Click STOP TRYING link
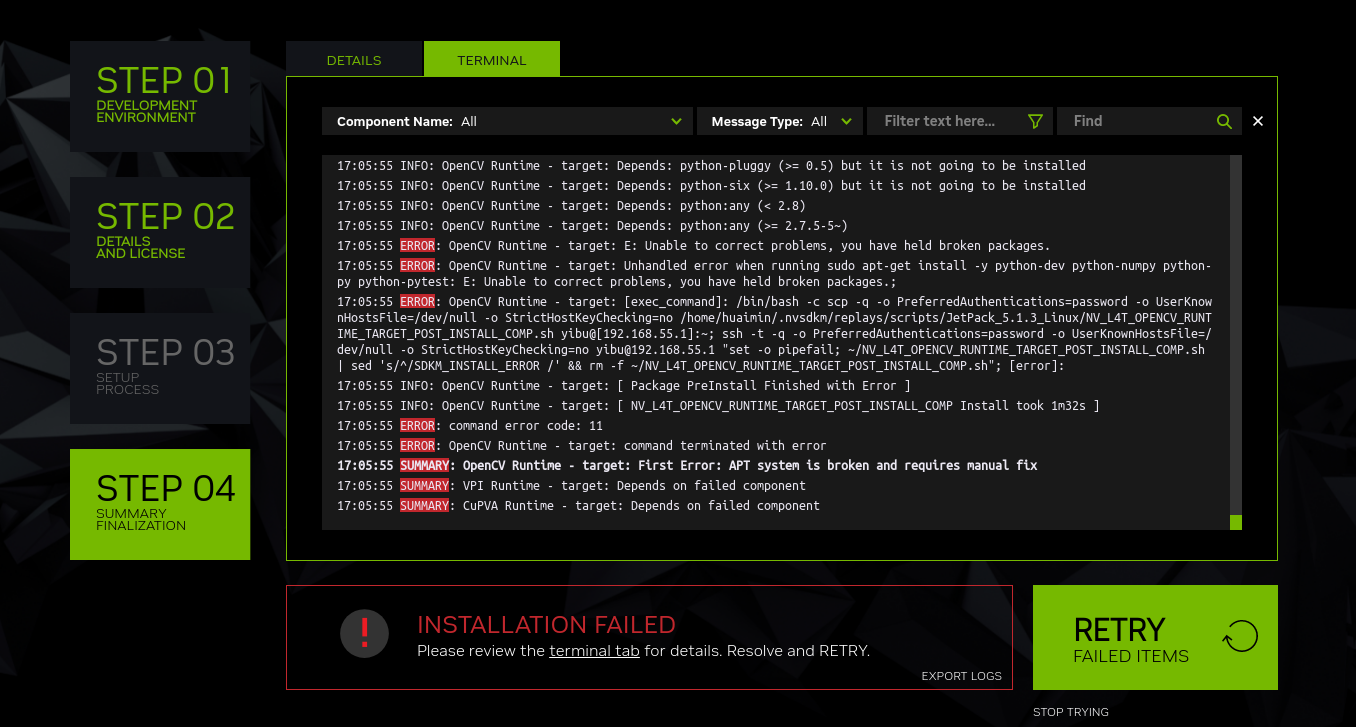This screenshot has height=727, width=1356. 1071,712
